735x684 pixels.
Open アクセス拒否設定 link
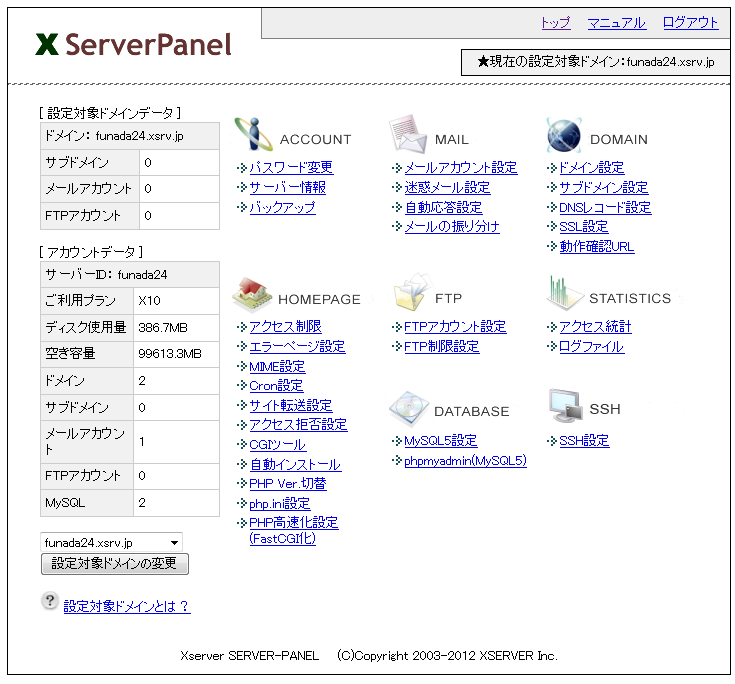coord(298,424)
